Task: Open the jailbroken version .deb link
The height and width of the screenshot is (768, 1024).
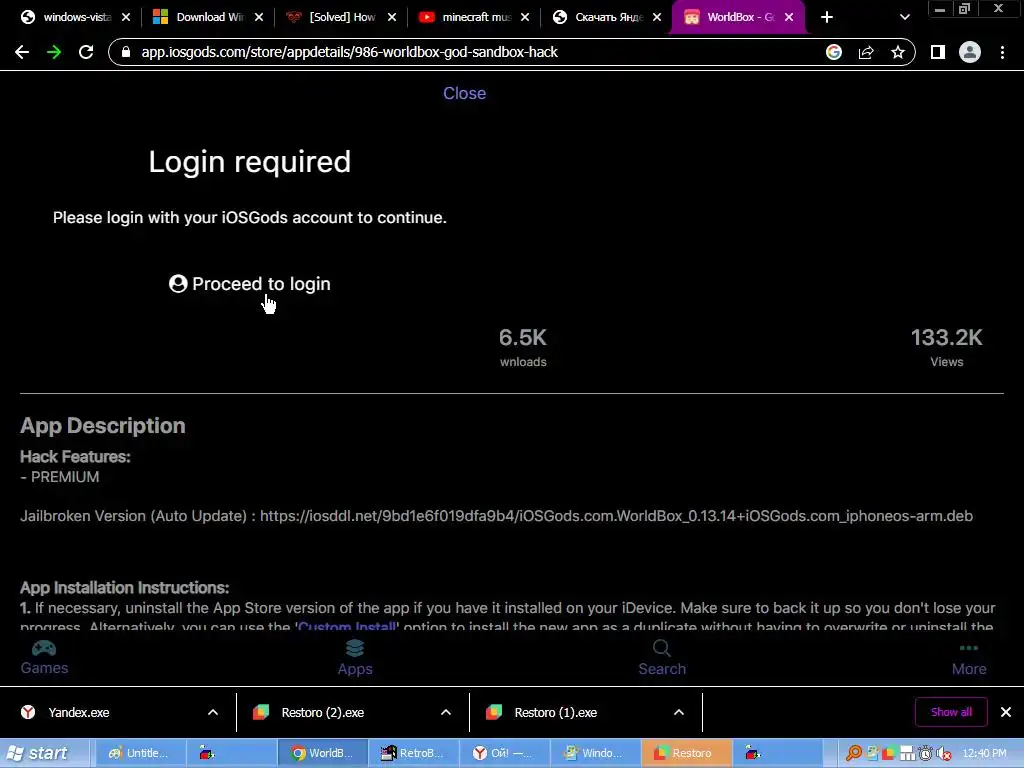Action: pos(616,516)
